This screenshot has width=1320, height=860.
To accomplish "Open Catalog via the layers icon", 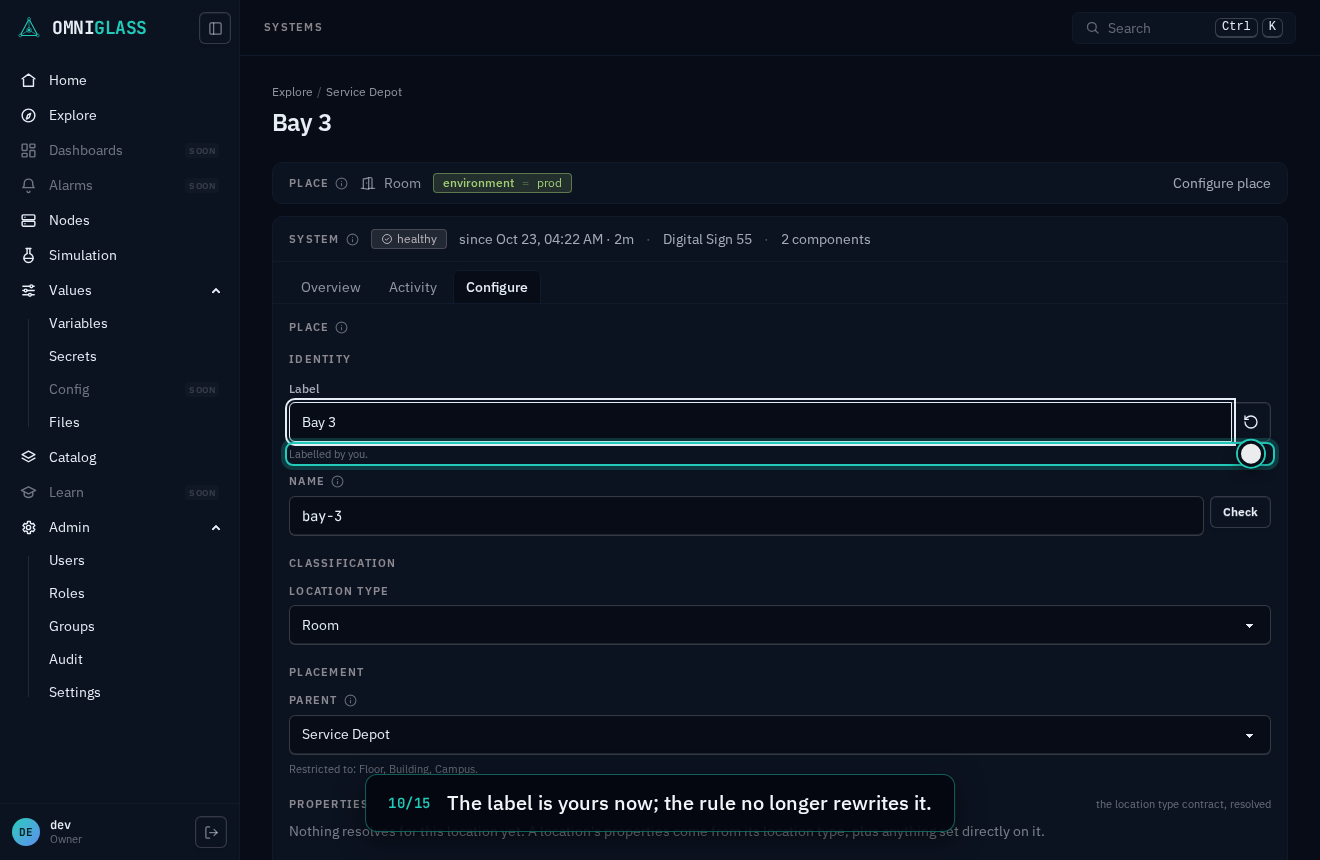I will click(x=29, y=457).
